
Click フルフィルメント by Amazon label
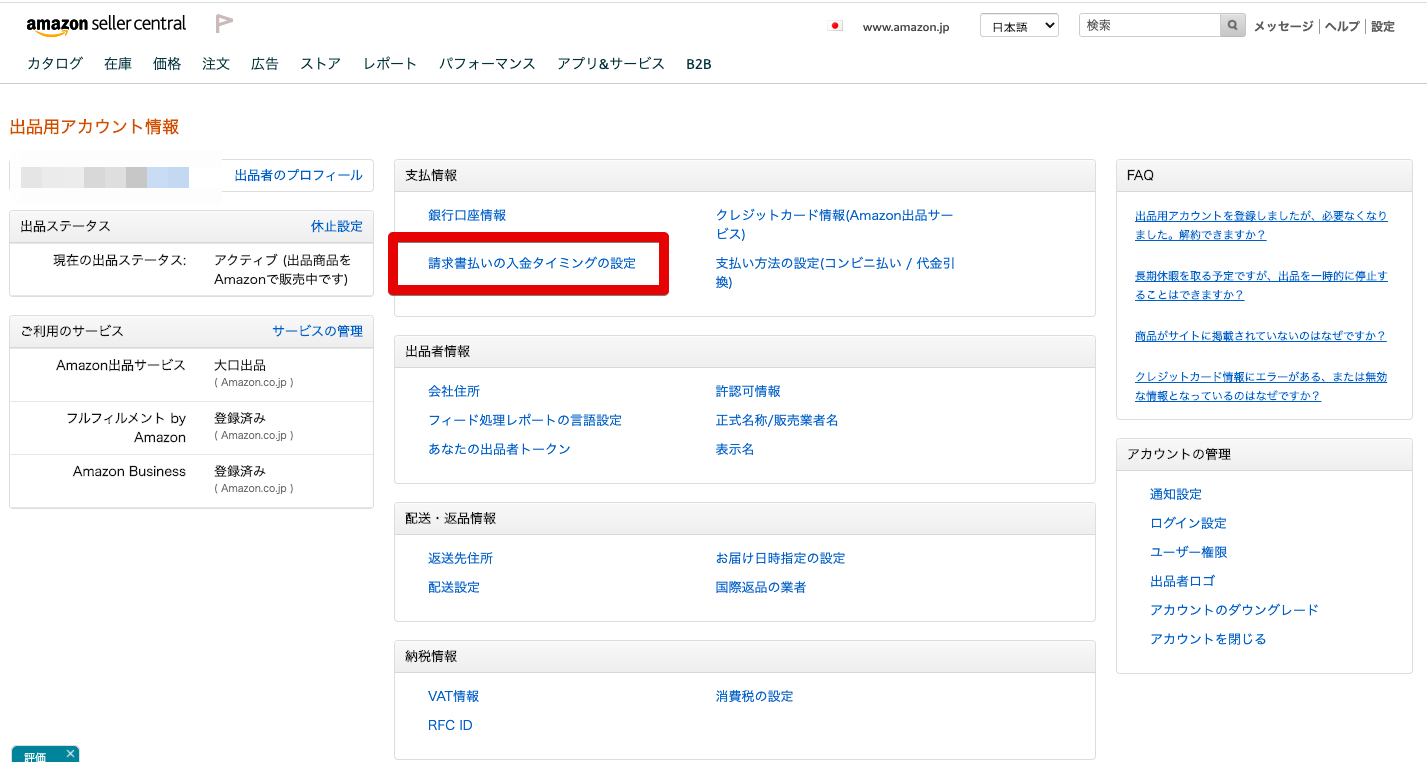click(x=126, y=427)
